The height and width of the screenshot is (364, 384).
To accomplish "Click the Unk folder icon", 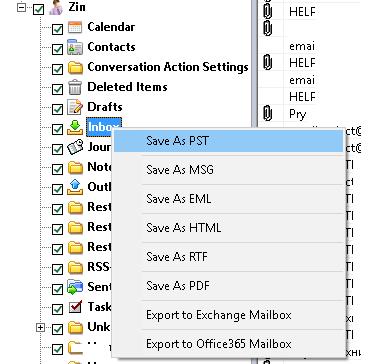I will [x=75, y=327].
